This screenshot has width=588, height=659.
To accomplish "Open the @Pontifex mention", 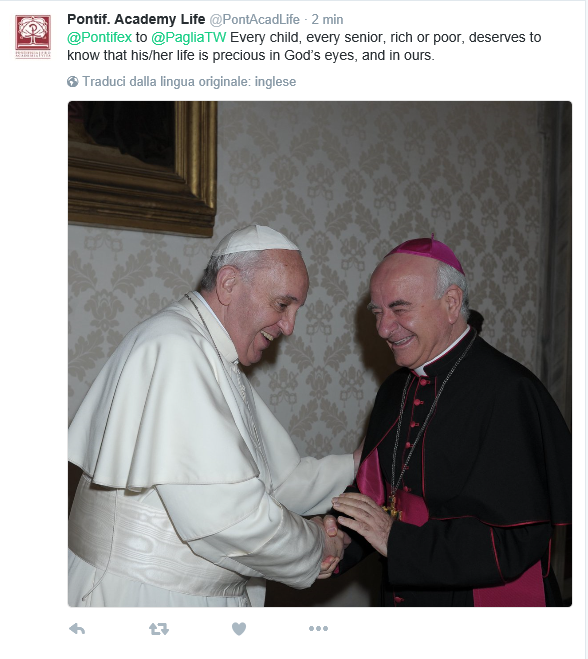I will tap(100, 37).
